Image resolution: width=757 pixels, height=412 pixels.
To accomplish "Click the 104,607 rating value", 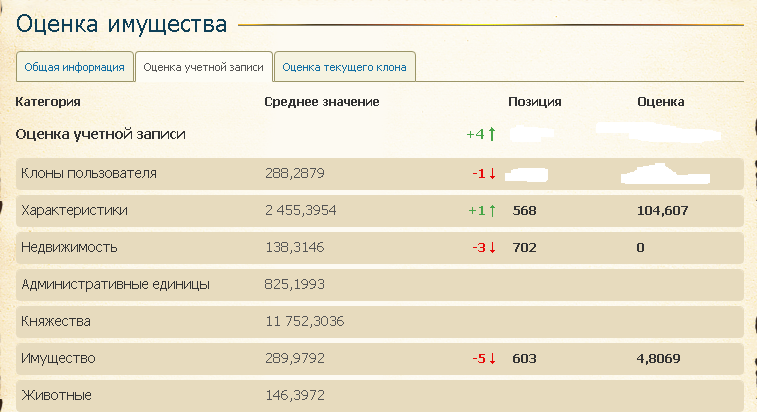I will pos(662,211).
